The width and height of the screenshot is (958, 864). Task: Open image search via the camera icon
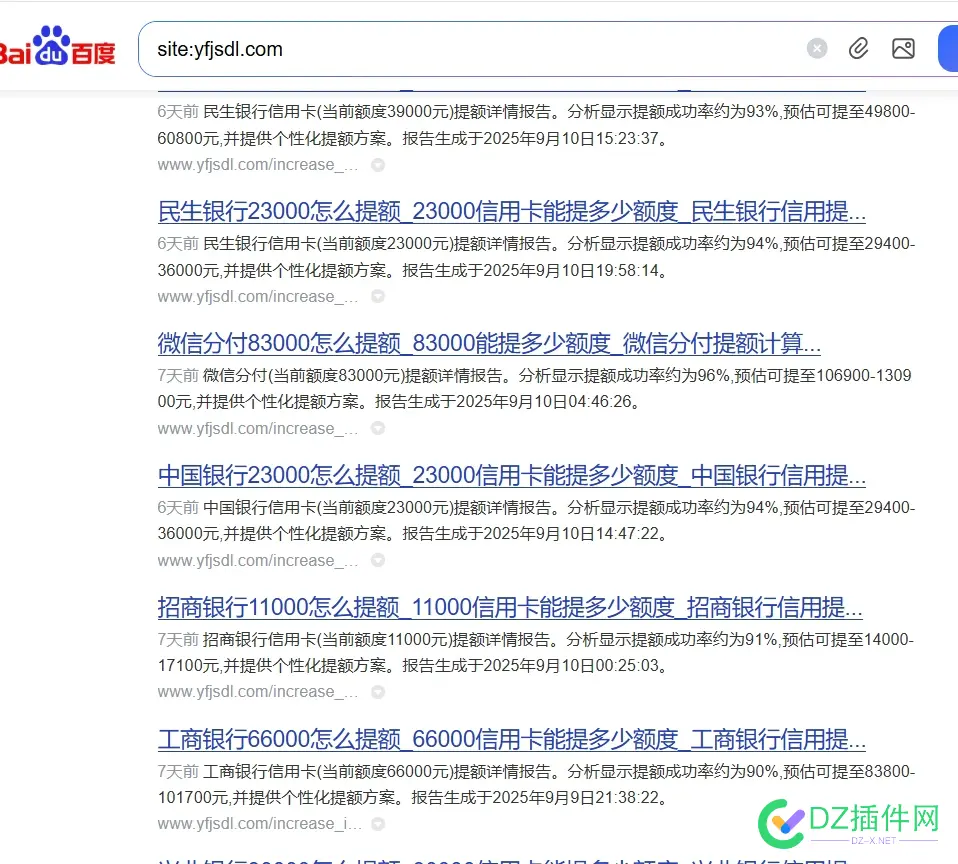(x=903, y=48)
